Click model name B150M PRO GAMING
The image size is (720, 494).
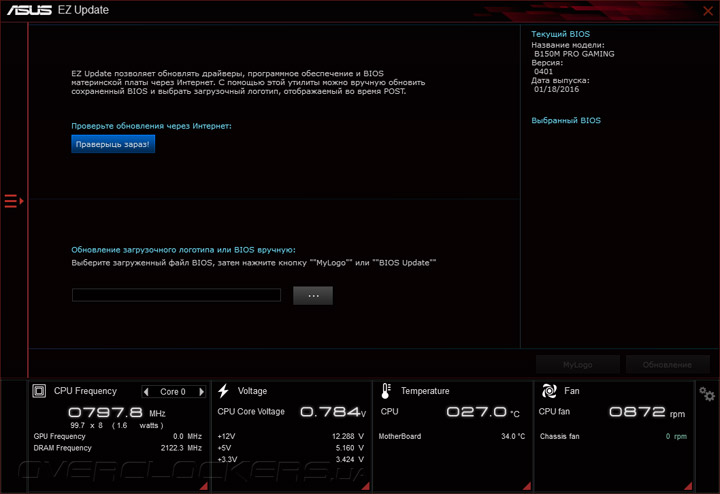click(x=574, y=54)
